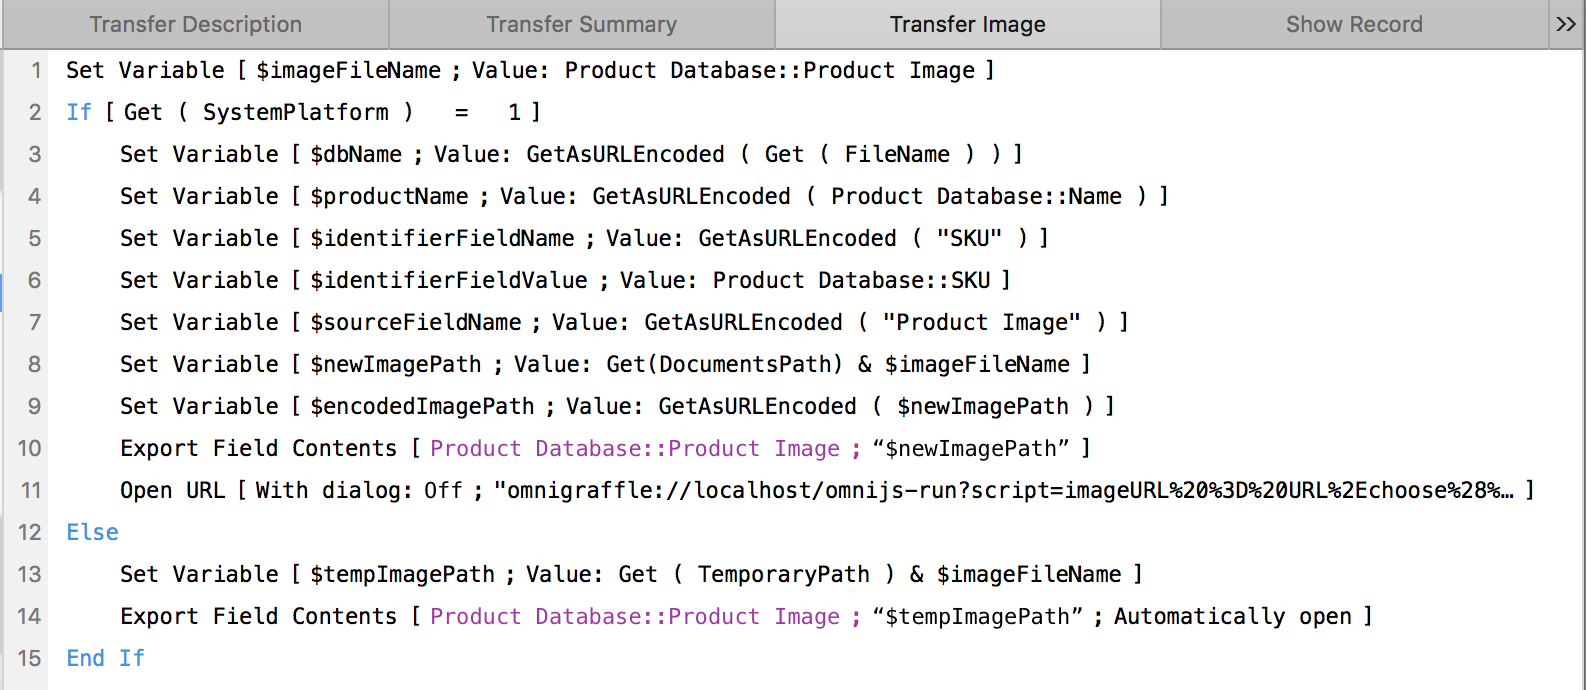Screen dimensions: 1586x690
Task: Select script line 1 Set Variable $imageFileName
Action: tap(530, 71)
